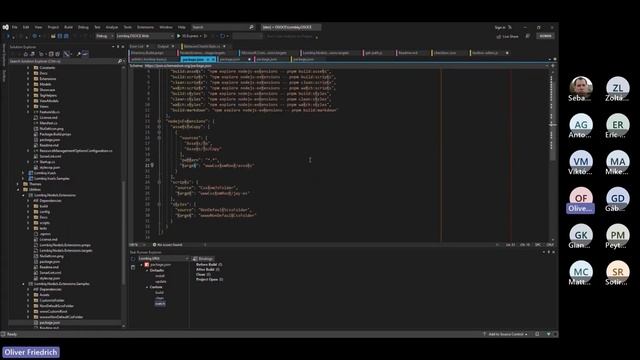Viewport: 640px width, 360px height.
Task: Click the editor vertical scrollbar
Action: click(x=553, y=155)
